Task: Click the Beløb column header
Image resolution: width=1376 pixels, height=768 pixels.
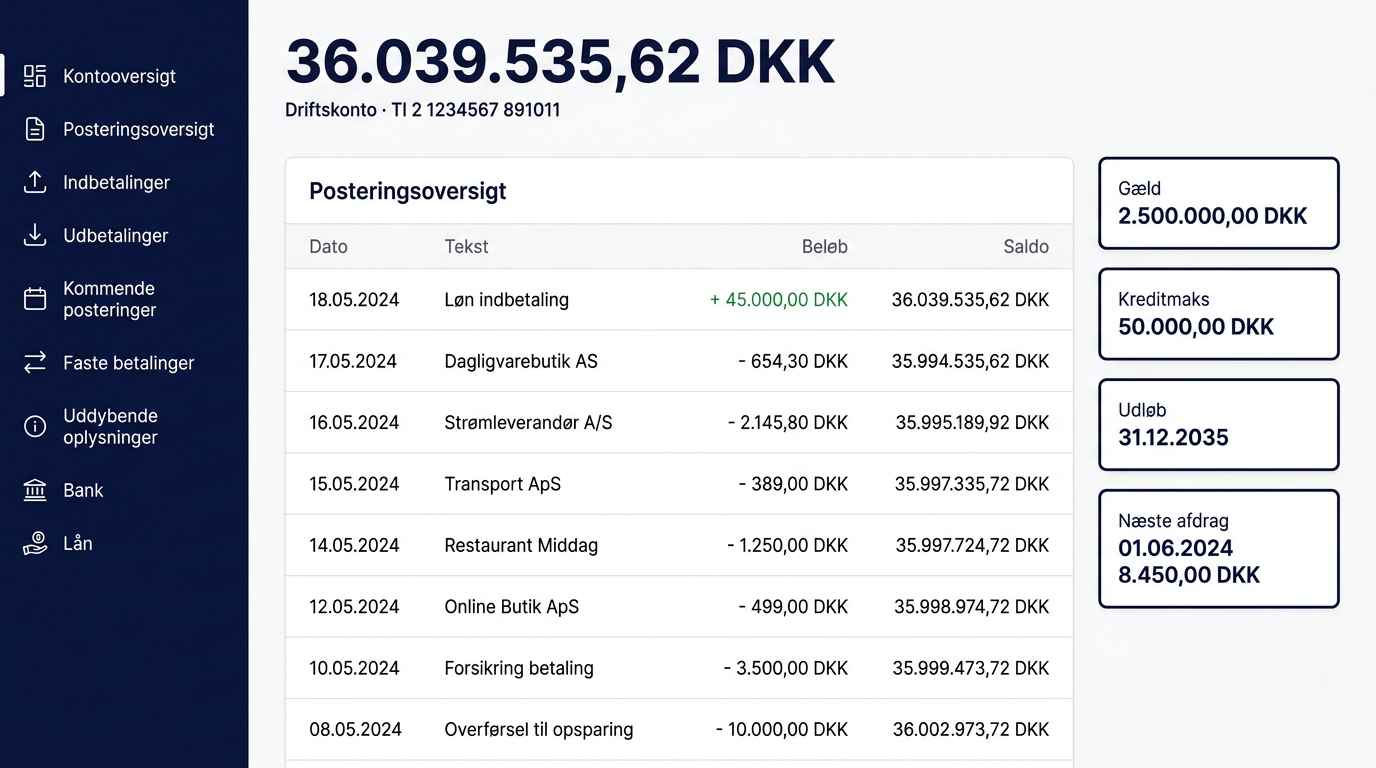Action: click(824, 246)
